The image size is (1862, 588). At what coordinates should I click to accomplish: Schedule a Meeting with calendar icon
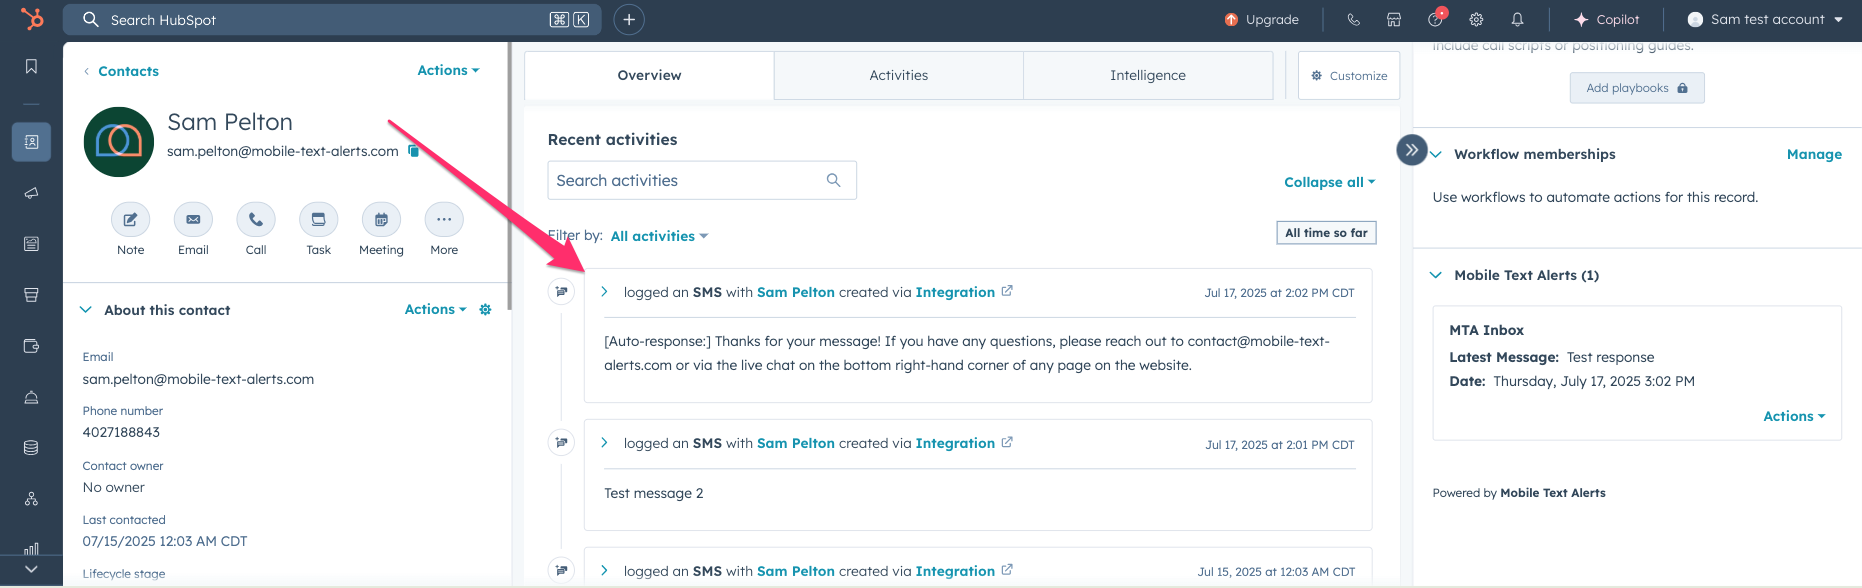pyautogui.click(x=381, y=219)
